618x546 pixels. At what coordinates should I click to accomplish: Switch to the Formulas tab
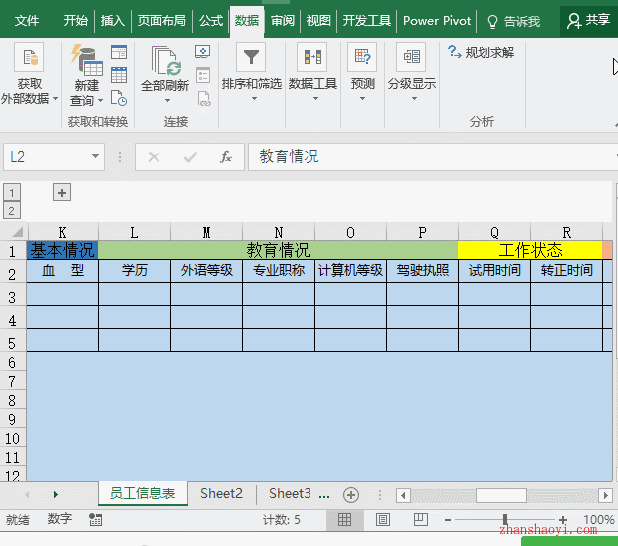coord(210,20)
